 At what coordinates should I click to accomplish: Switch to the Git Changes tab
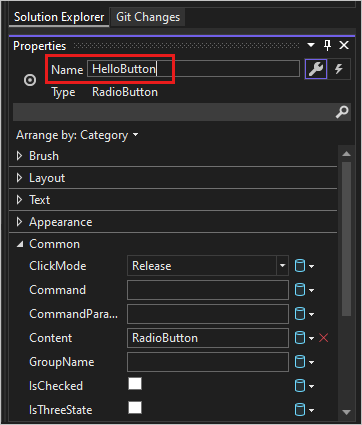[x=148, y=17]
